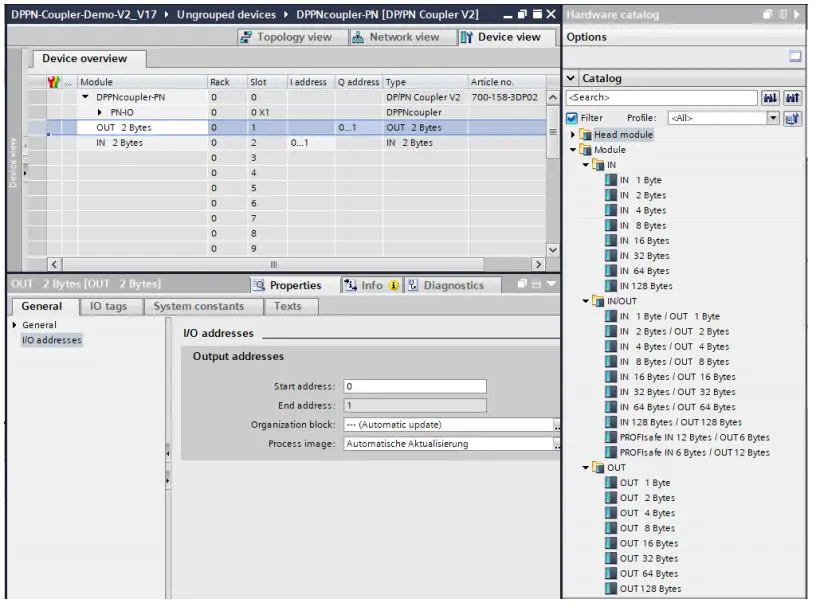Collapse the Catalog section header
813x607 pixels.
click(x=571, y=78)
